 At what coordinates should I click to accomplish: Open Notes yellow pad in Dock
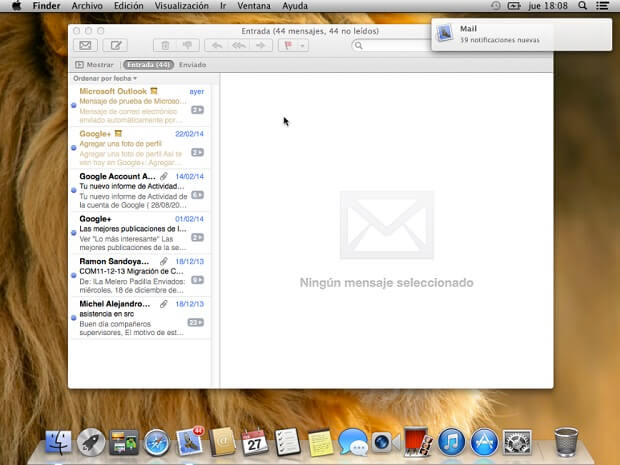320,443
